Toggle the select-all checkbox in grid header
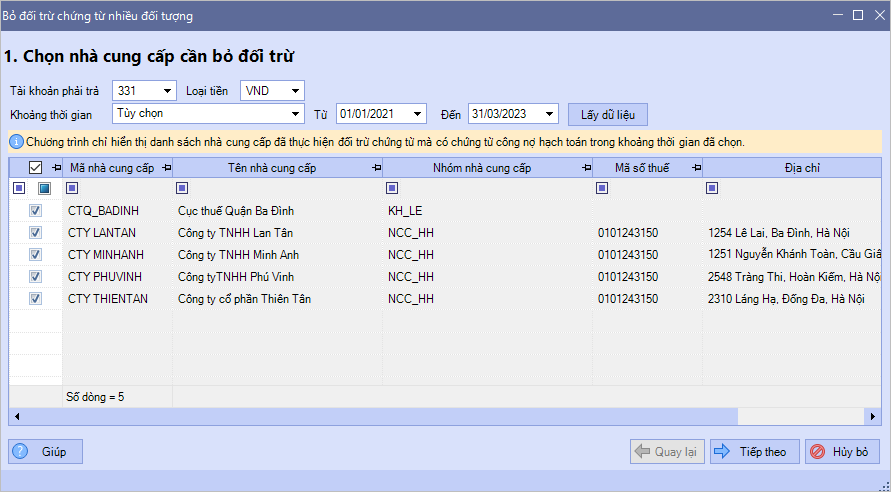This screenshot has height=492, width=891. (x=35, y=168)
